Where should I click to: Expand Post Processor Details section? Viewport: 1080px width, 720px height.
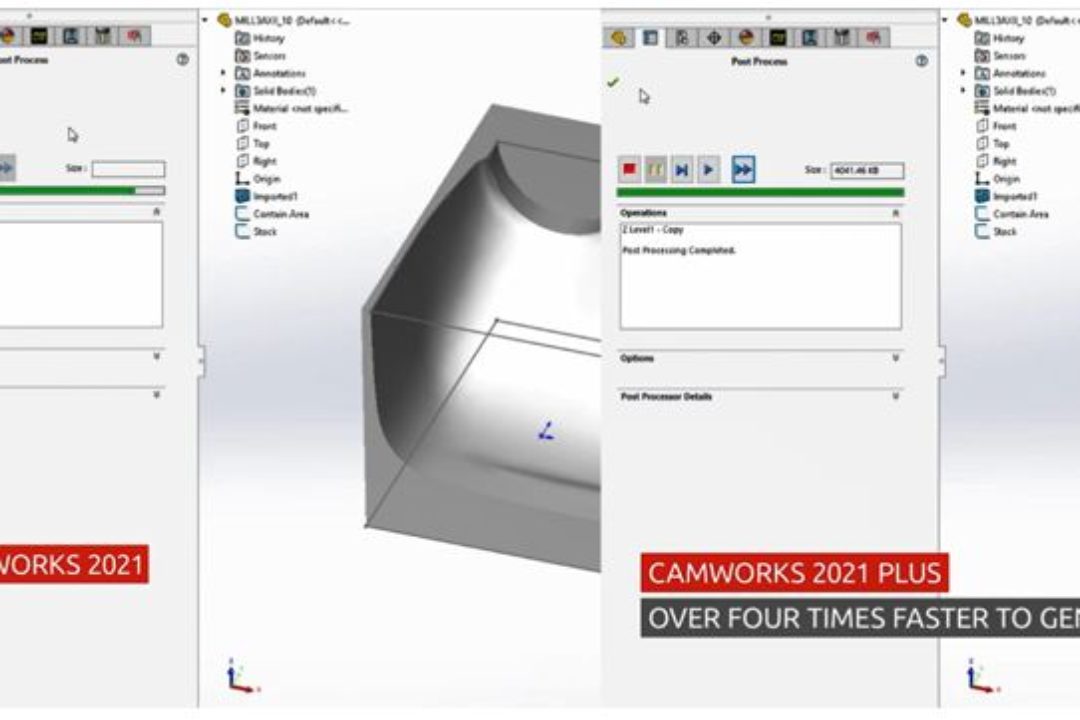coord(895,396)
